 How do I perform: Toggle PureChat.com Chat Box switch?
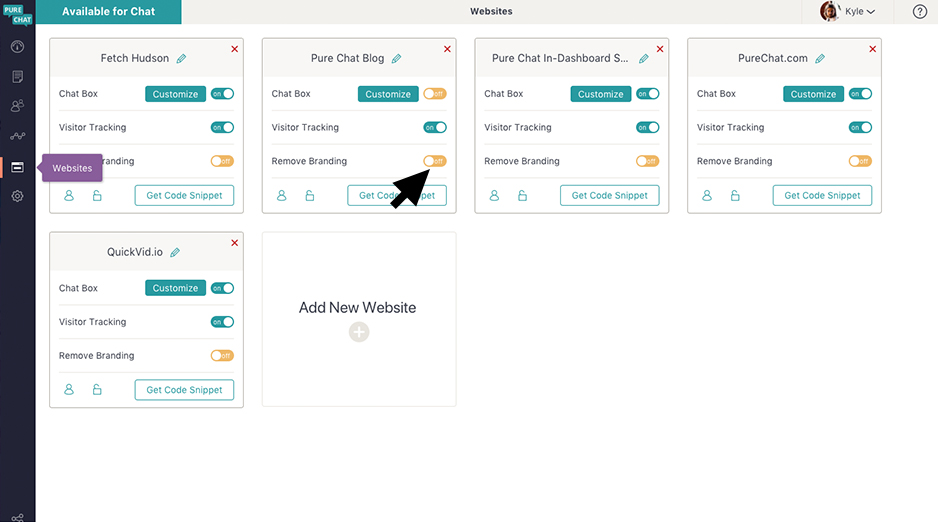coord(860,94)
